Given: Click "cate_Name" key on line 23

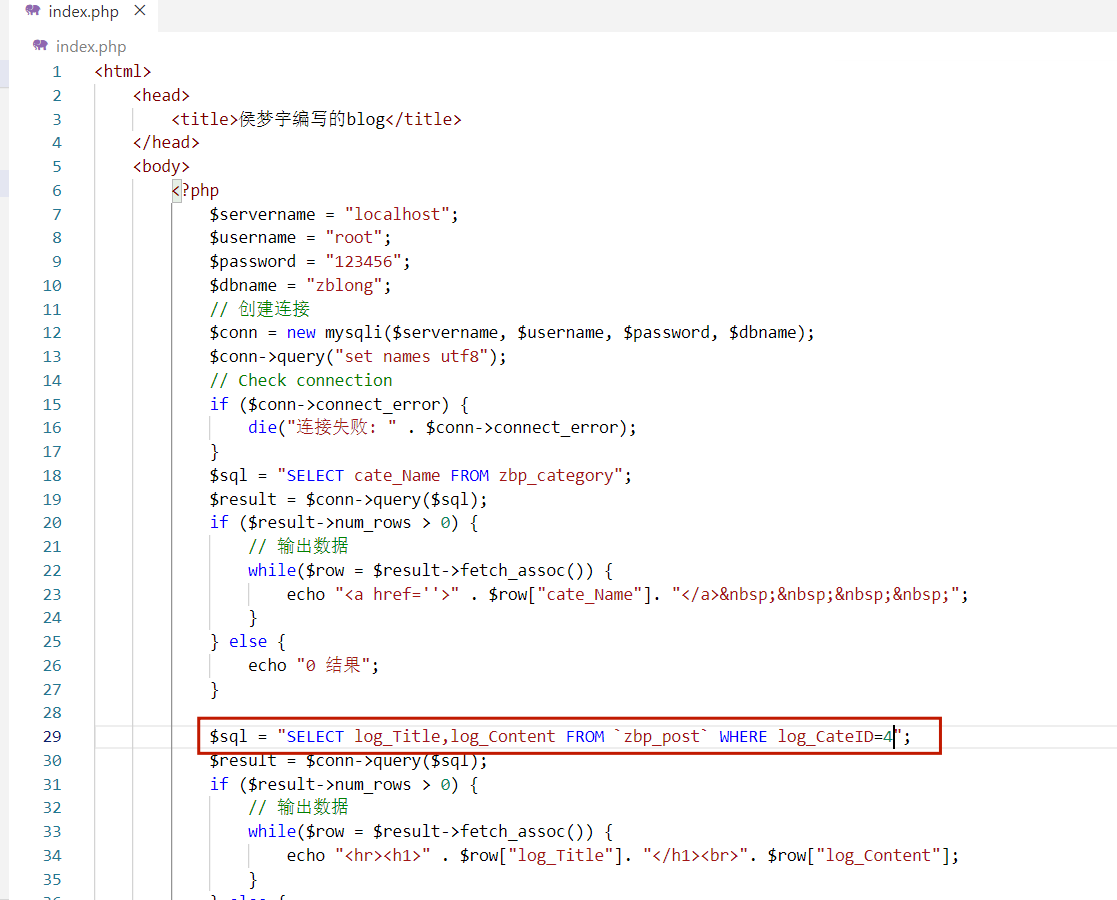Looking at the screenshot, I should pos(590,594).
